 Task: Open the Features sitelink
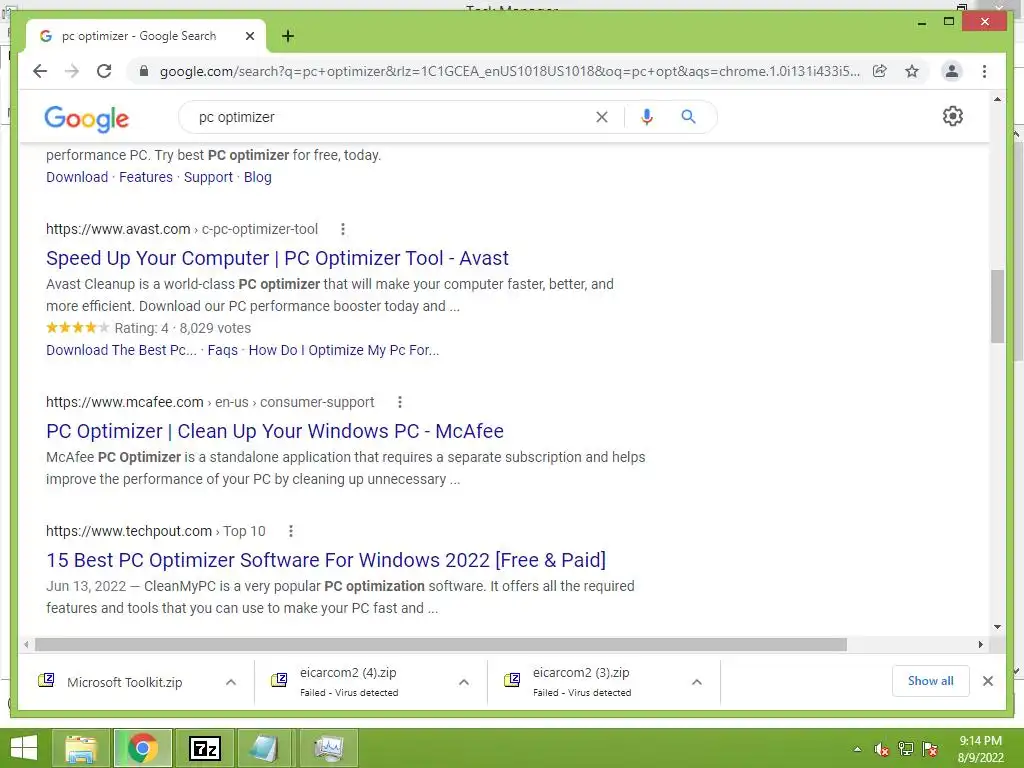point(146,177)
